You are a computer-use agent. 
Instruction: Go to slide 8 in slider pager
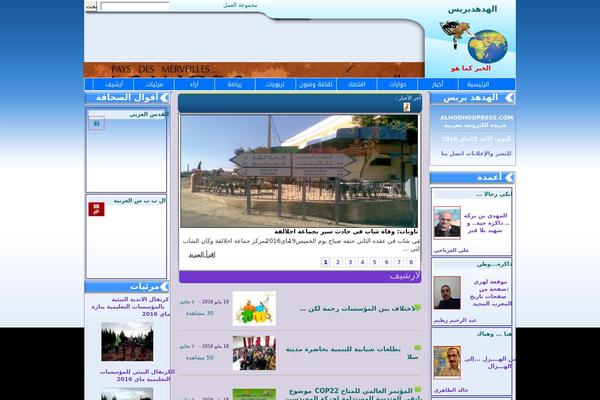tap(411, 262)
